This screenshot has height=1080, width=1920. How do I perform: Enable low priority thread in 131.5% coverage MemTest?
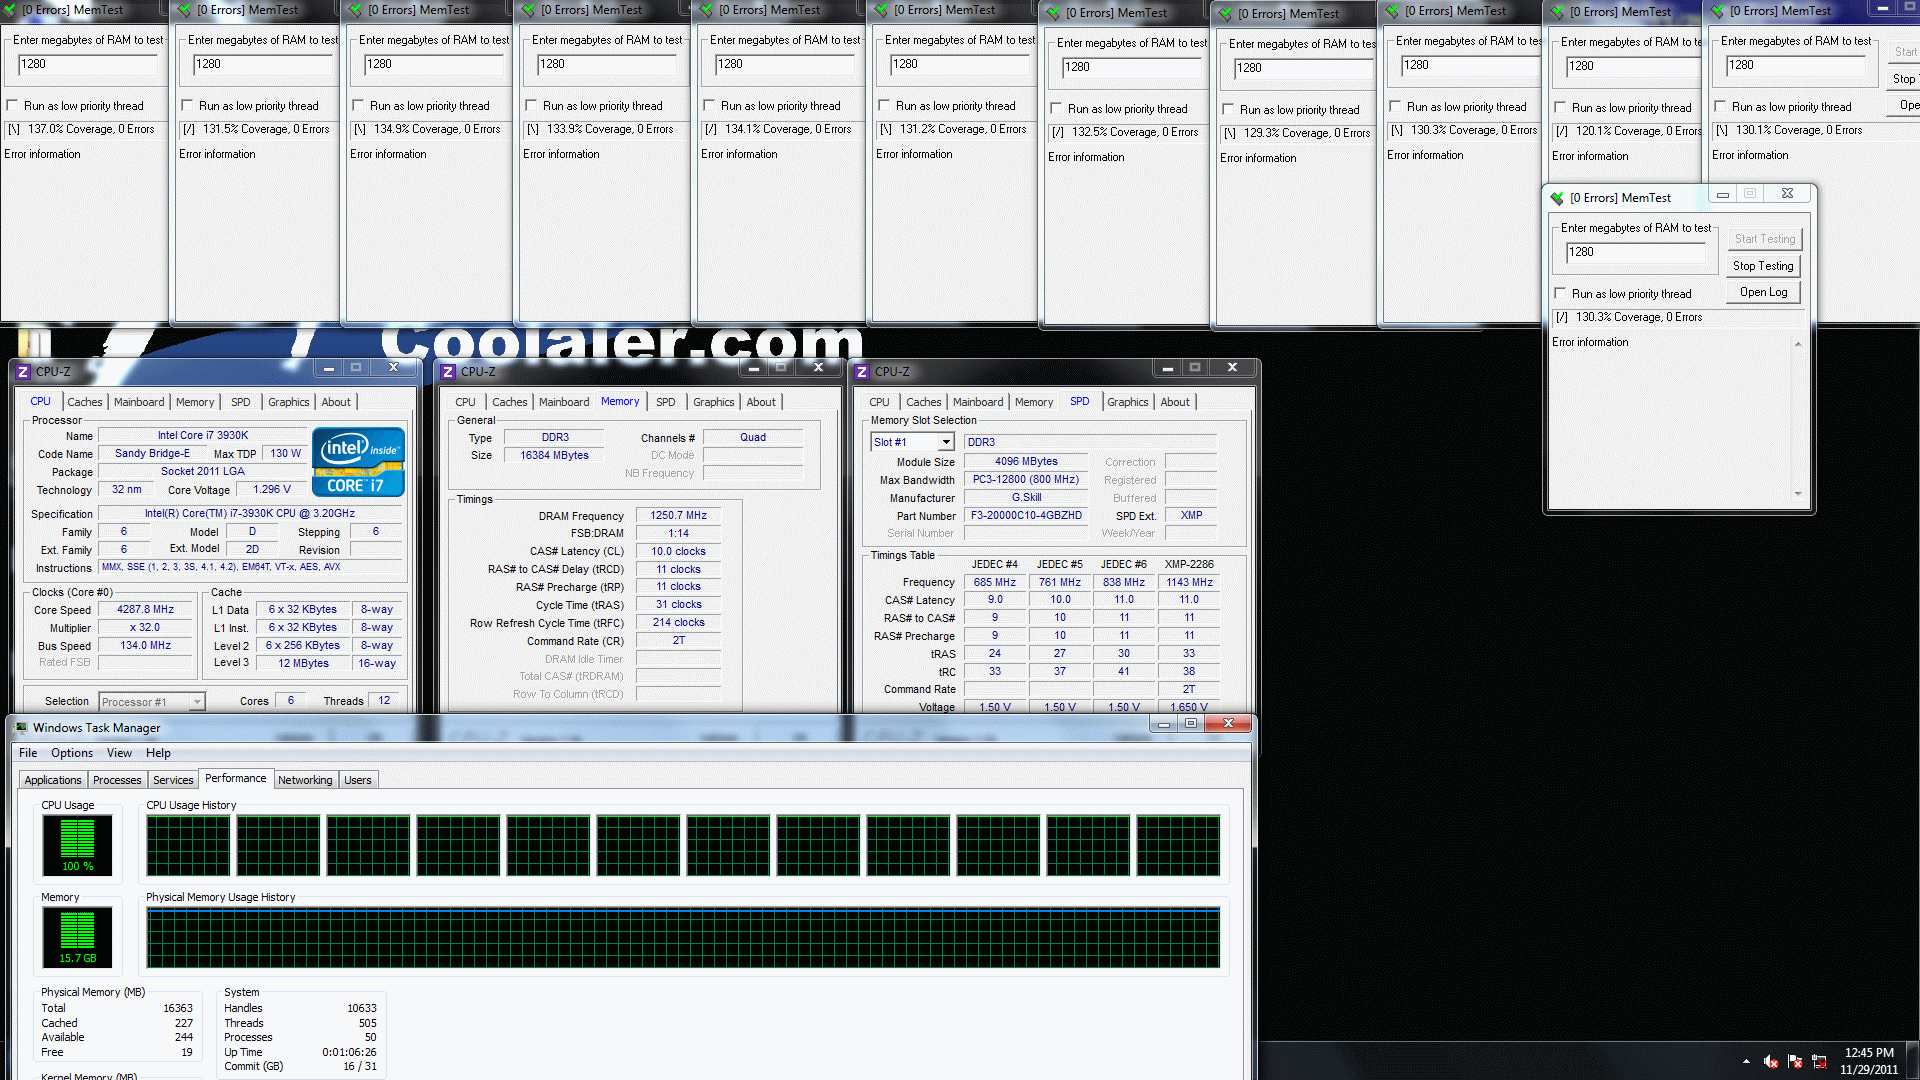187,105
